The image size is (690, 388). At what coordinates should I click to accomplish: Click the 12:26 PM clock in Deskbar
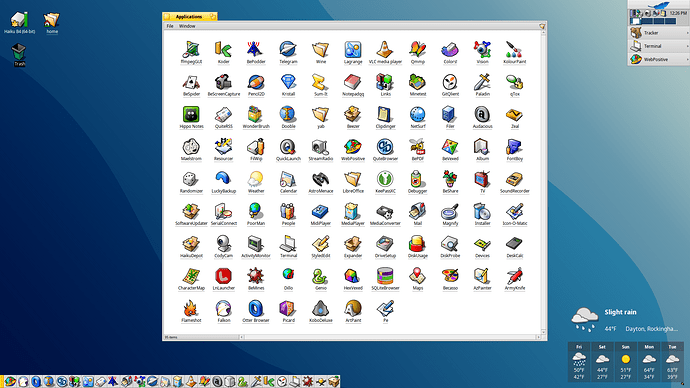678,13
